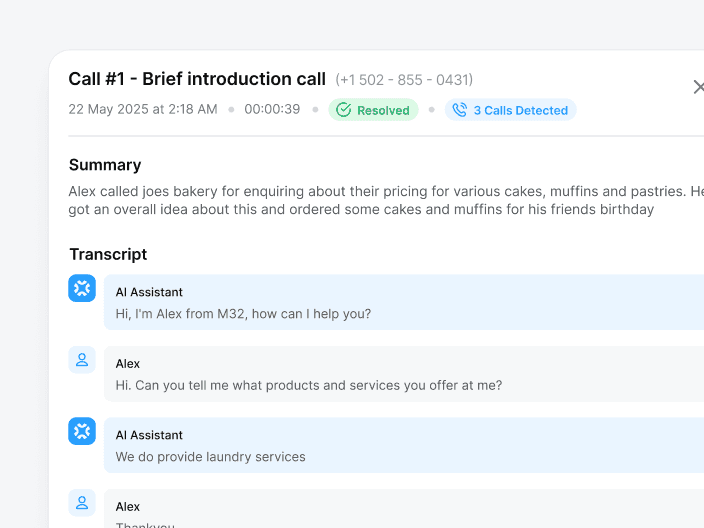
Task: Click the first AI Assistant avatar icon
Action: (82, 288)
